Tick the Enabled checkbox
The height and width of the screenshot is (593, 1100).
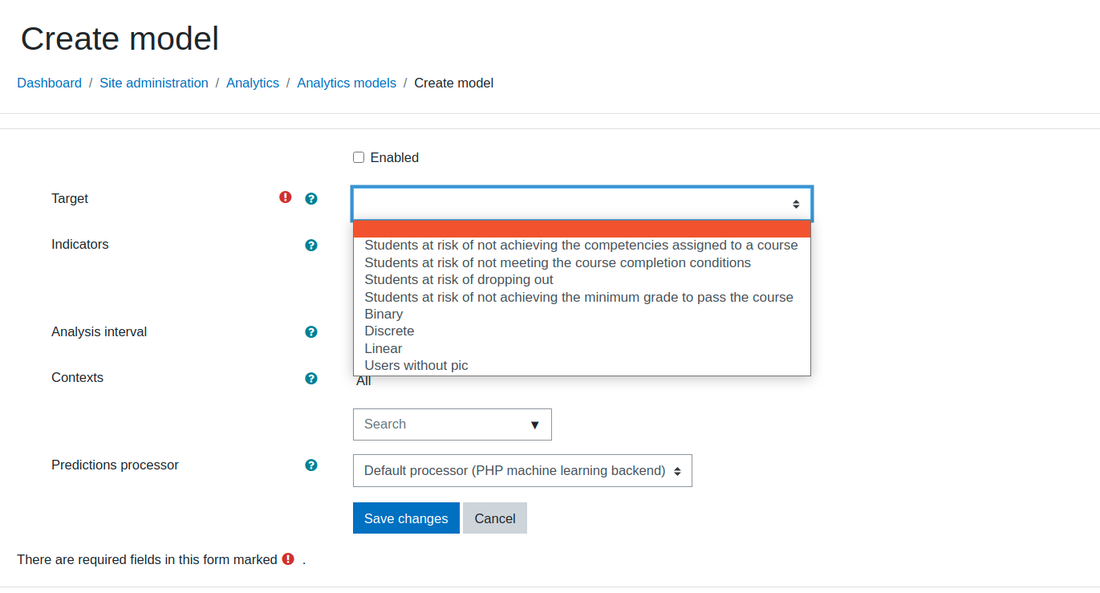pos(358,157)
